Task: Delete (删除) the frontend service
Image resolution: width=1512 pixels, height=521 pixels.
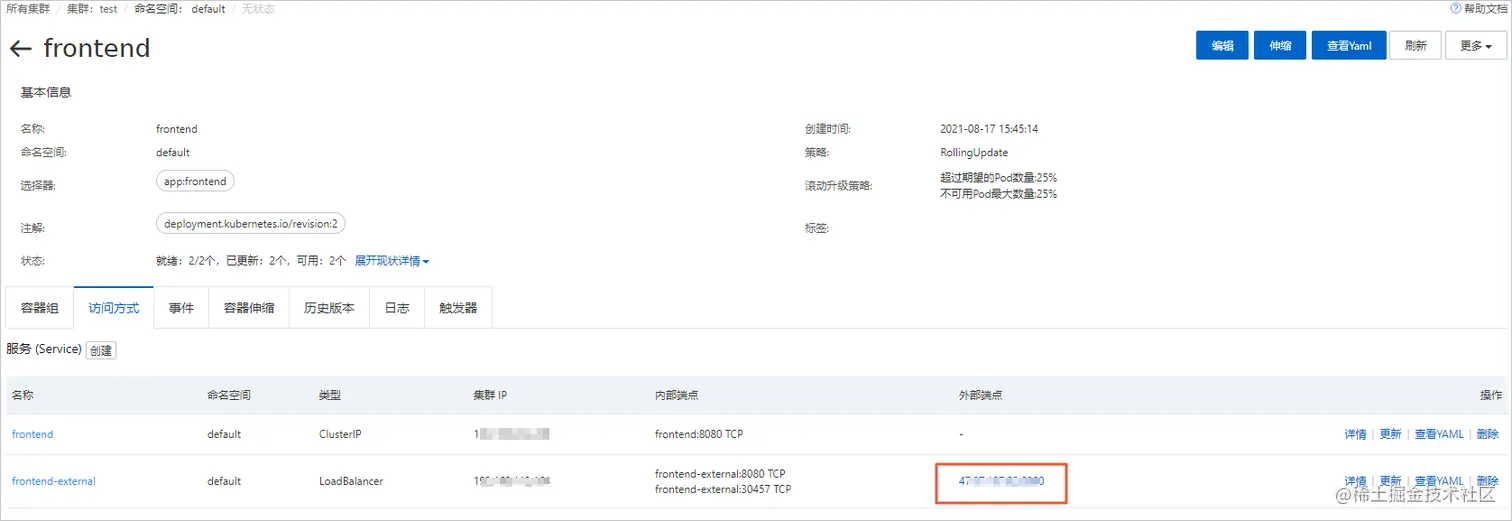Action: [x=1487, y=434]
